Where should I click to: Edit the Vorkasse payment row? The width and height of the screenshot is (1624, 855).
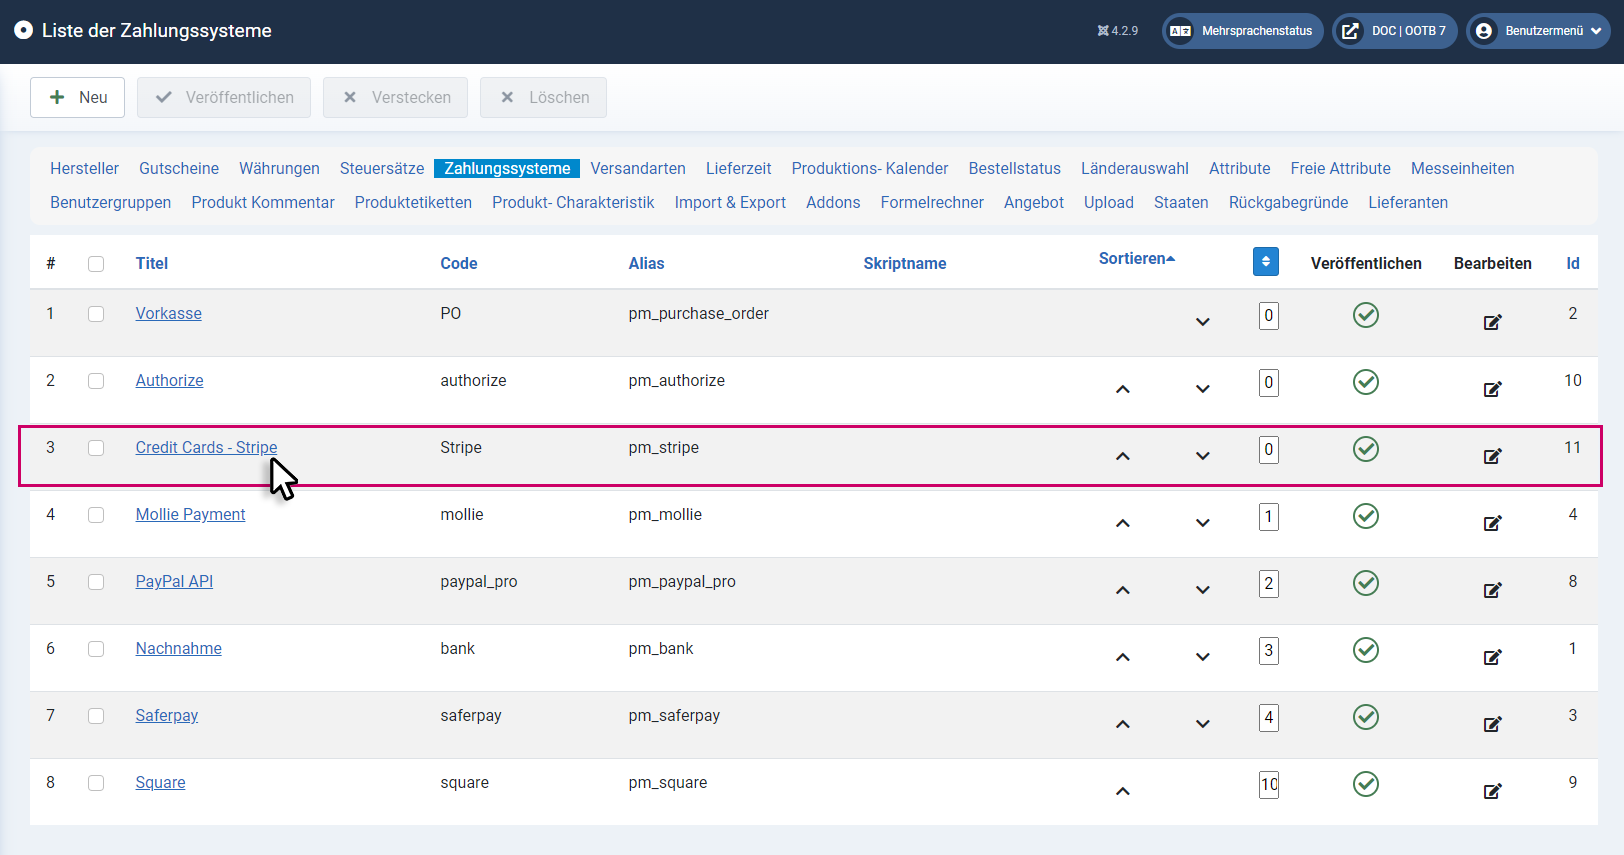(x=1492, y=322)
